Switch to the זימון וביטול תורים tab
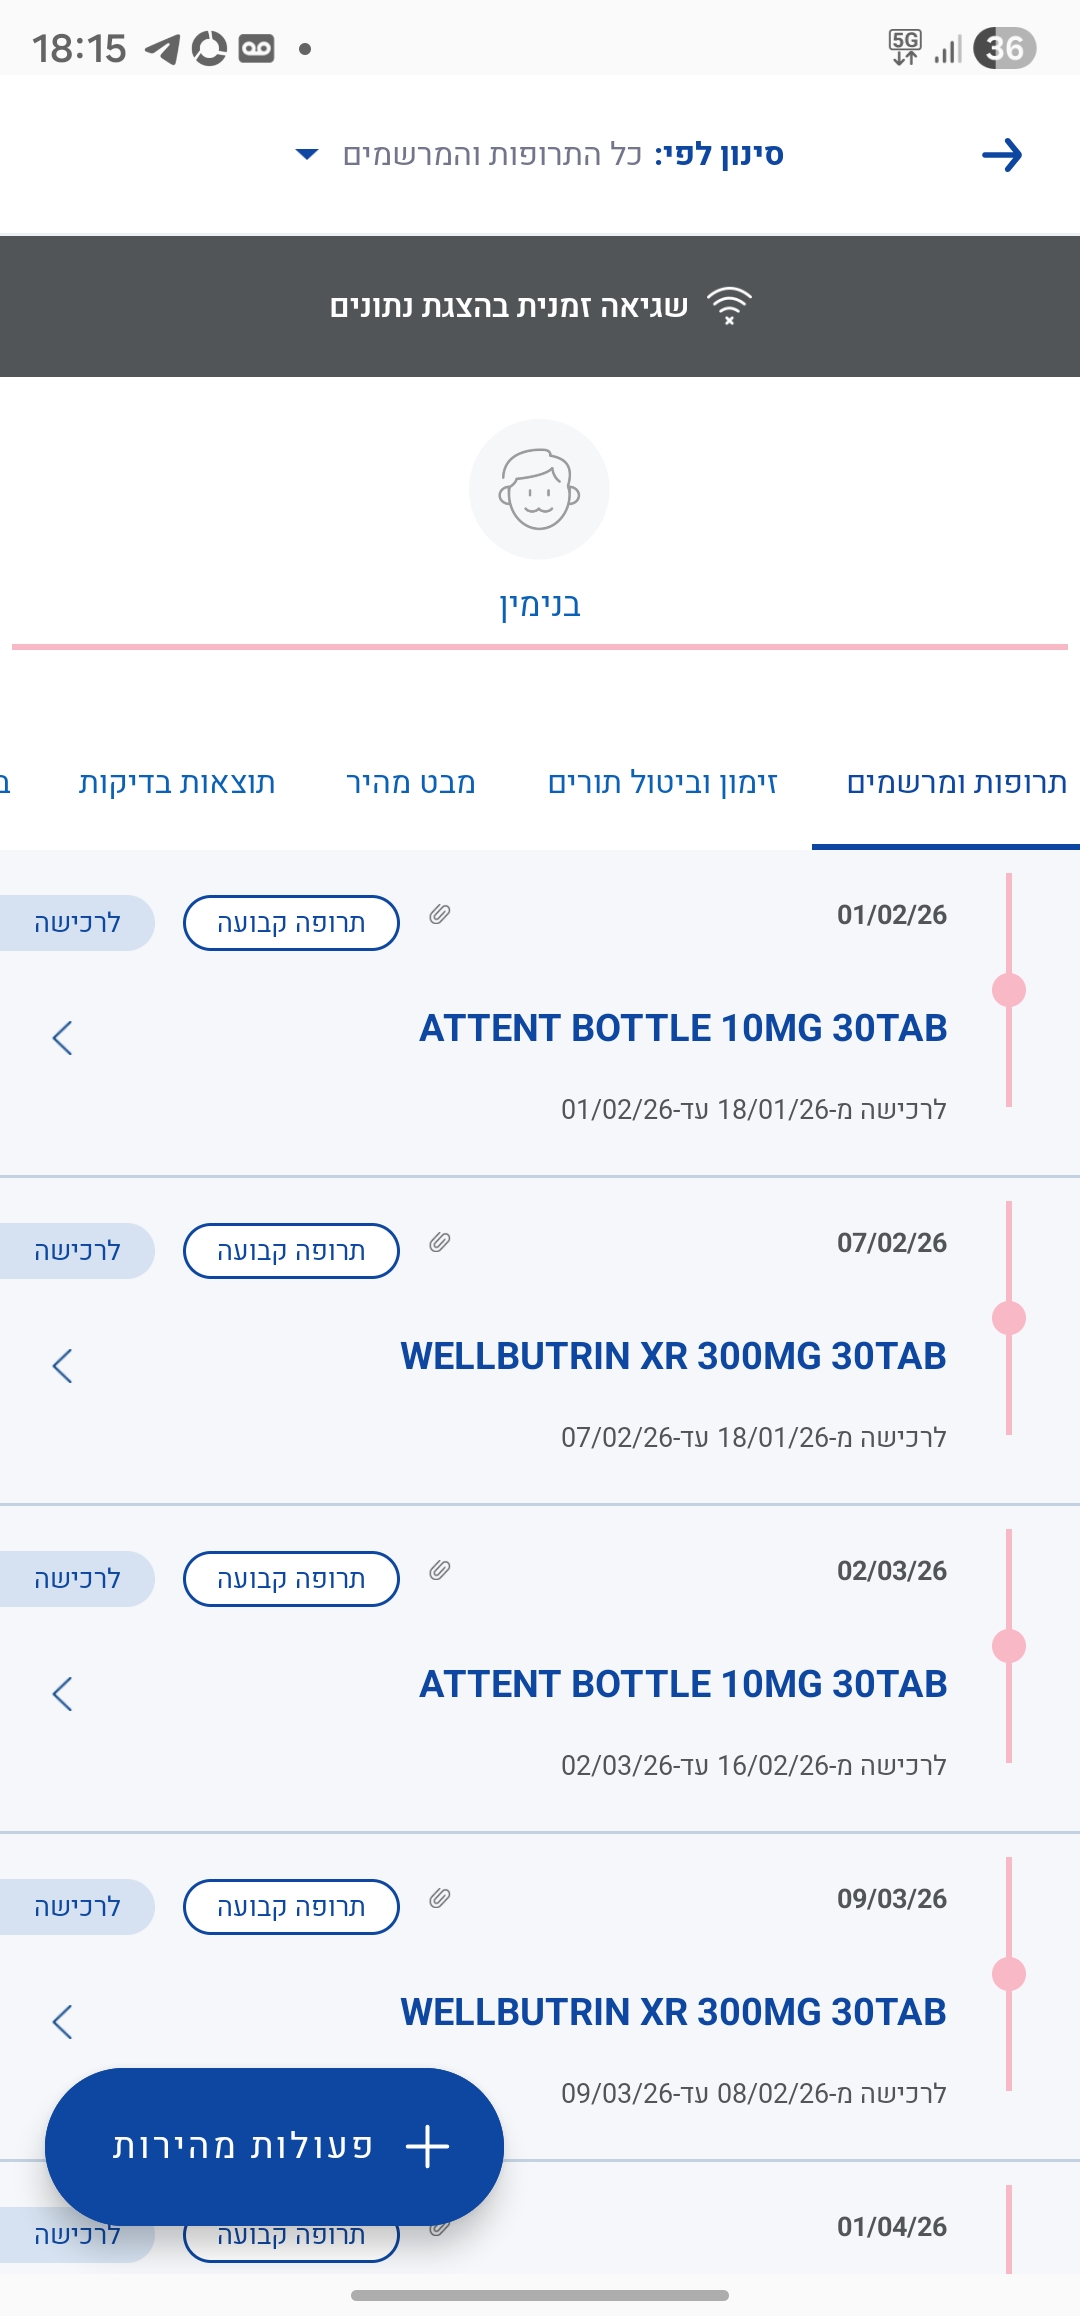1080x2316 pixels. coord(662,783)
